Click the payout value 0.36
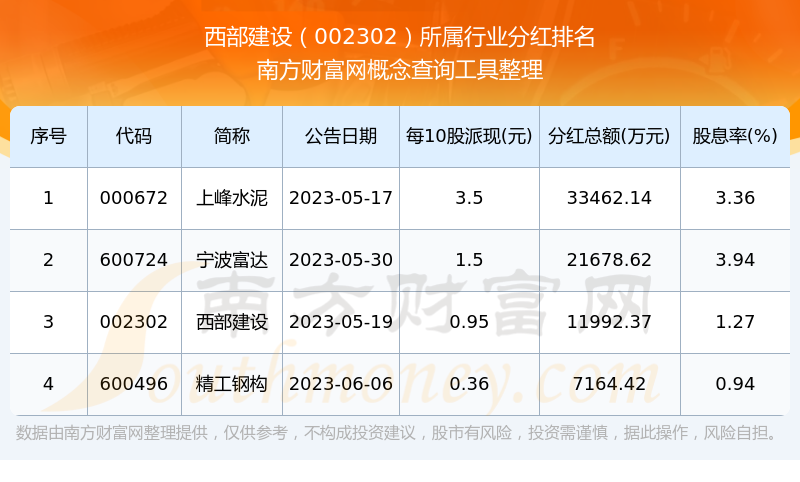This screenshot has height=482, width=800. tap(469, 384)
